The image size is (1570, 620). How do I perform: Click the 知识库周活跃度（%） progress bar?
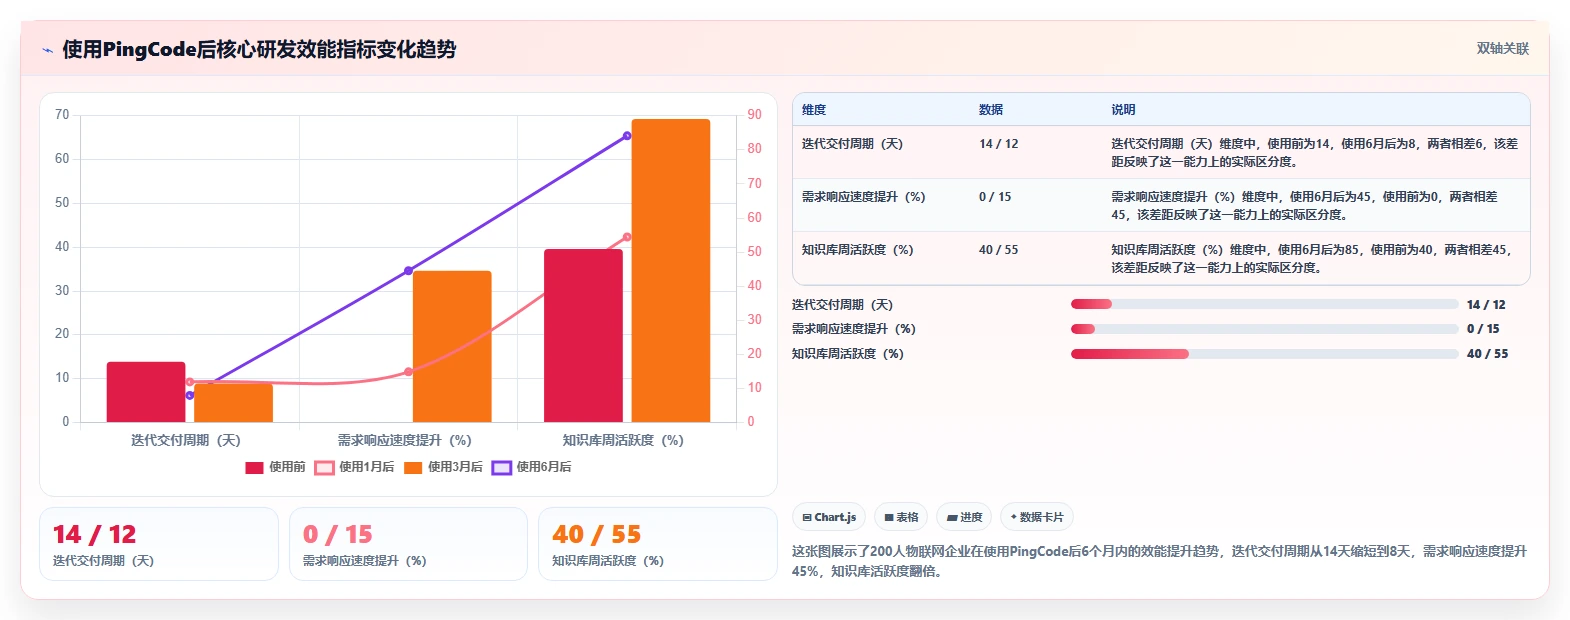coord(1264,353)
